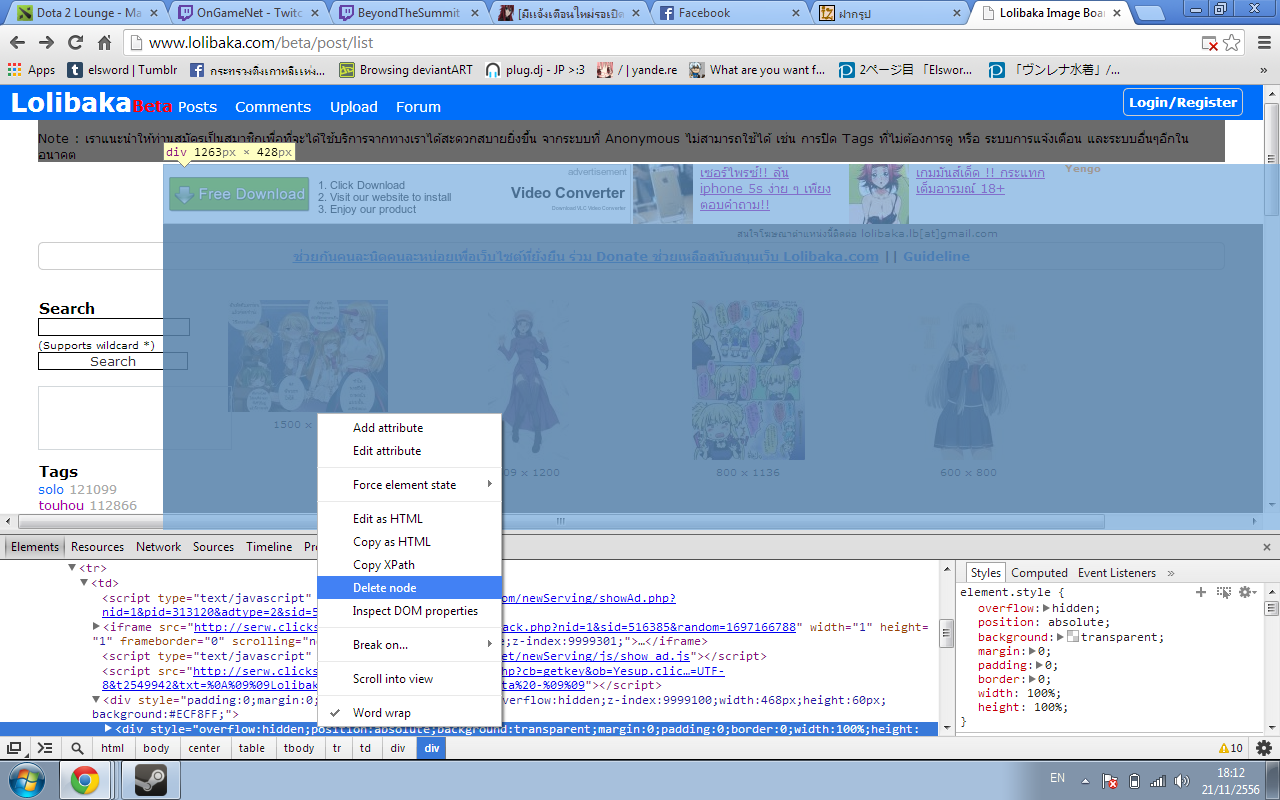The image size is (1280, 800).
Task: Click the volume icon in system tray
Action: click(1181, 780)
